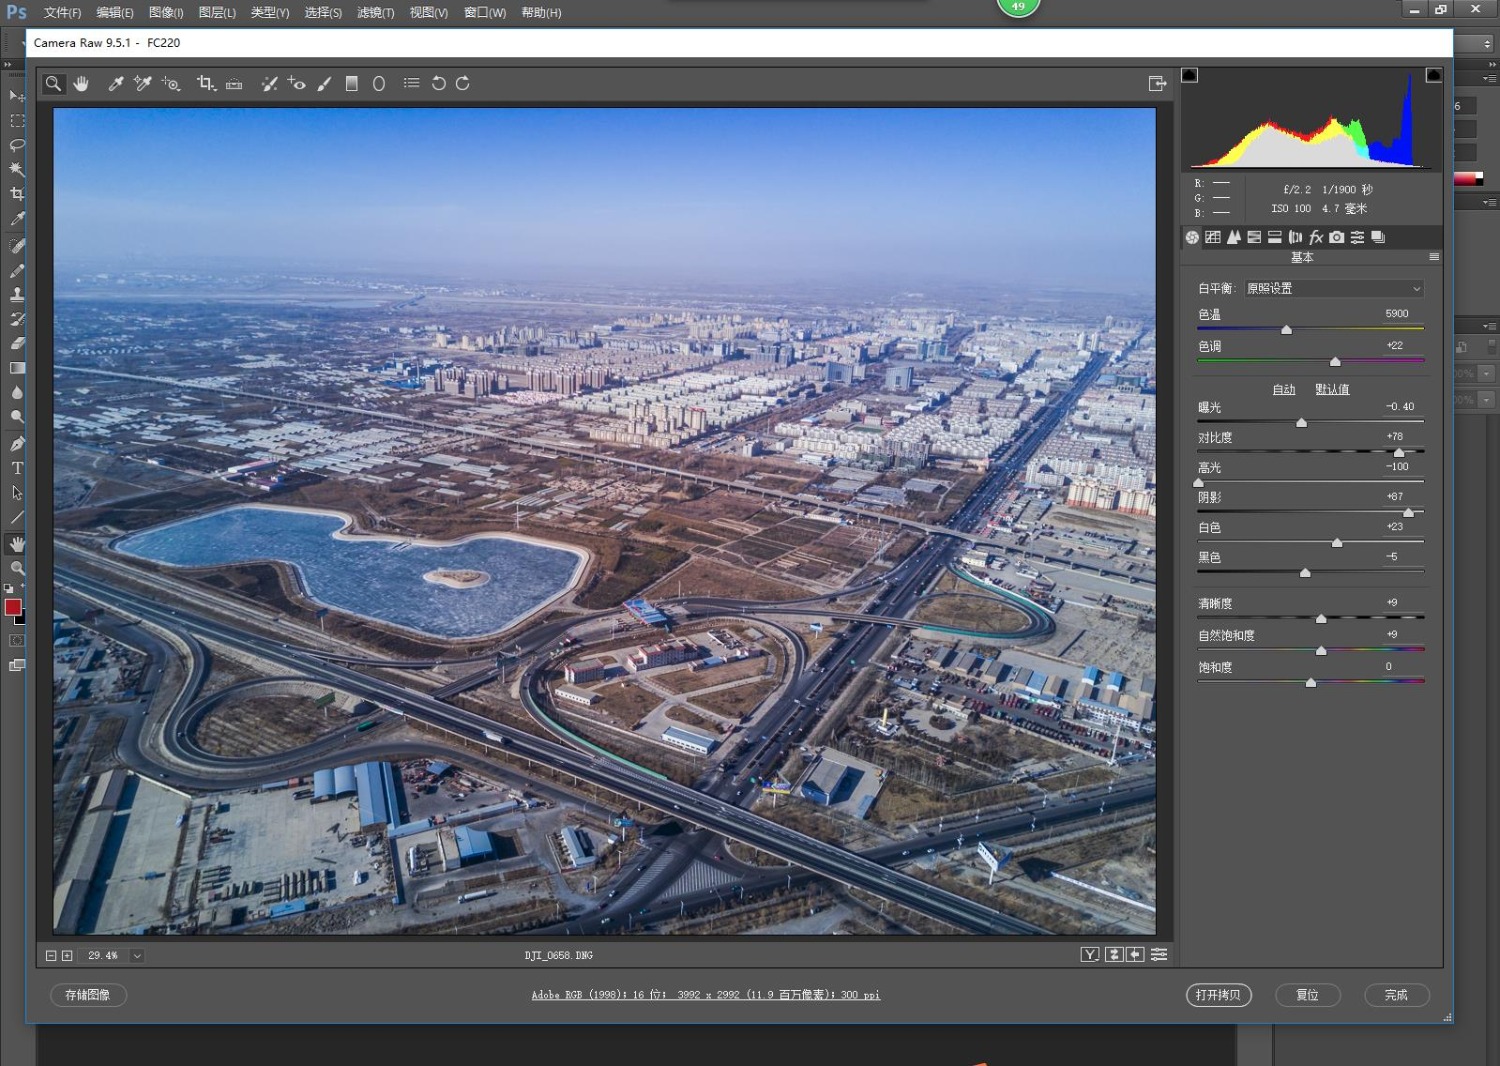This screenshot has height=1066, width=1500.
Task: Rotate image counterclockwise
Action: [x=438, y=84]
